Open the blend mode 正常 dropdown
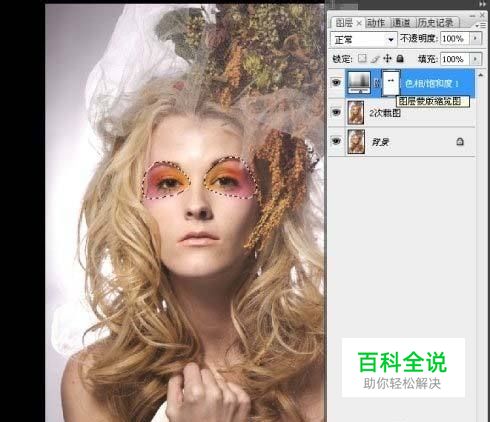The height and width of the screenshot is (422, 490). 363,40
